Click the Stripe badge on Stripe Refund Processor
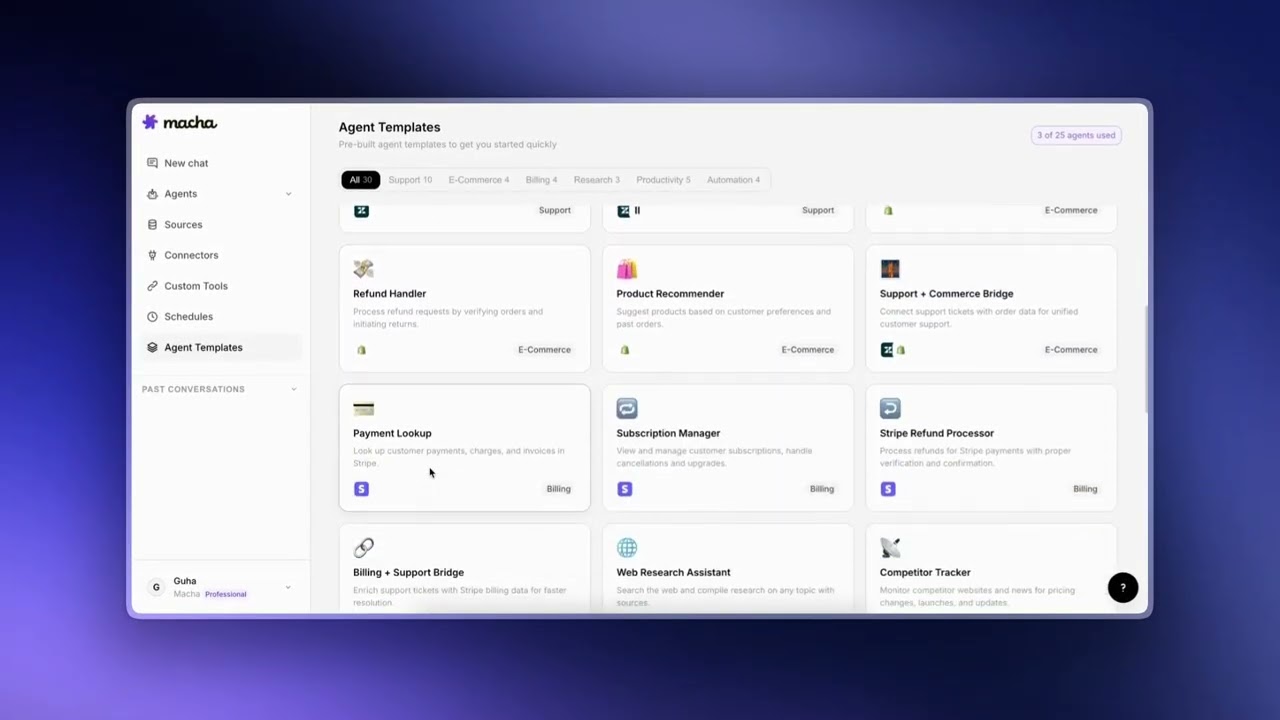The height and width of the screenshot is (720, 1280). [888, 489]
